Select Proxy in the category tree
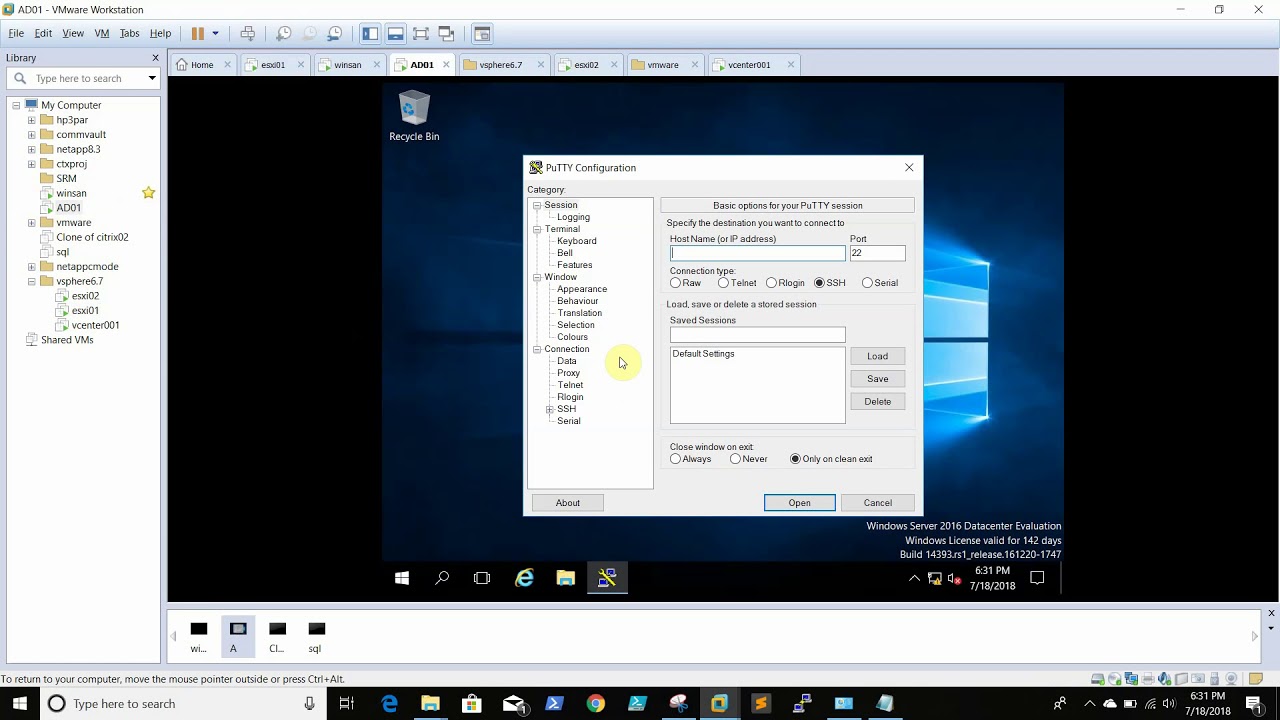Image resolution: width=1280 pixels, height=720 pixels. click(568, 373)
